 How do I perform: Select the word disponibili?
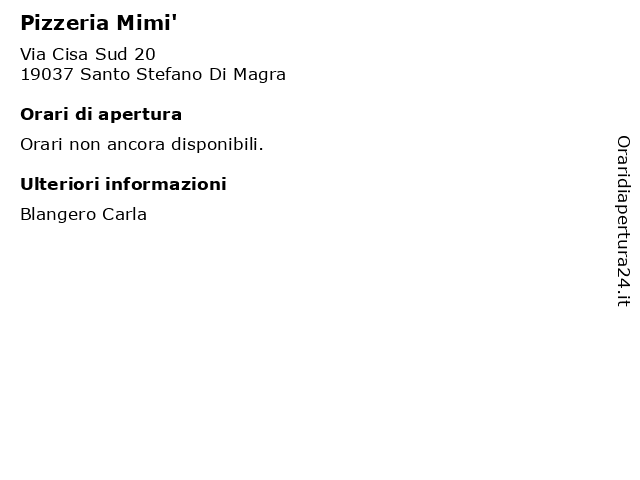(x=217, y=145)
